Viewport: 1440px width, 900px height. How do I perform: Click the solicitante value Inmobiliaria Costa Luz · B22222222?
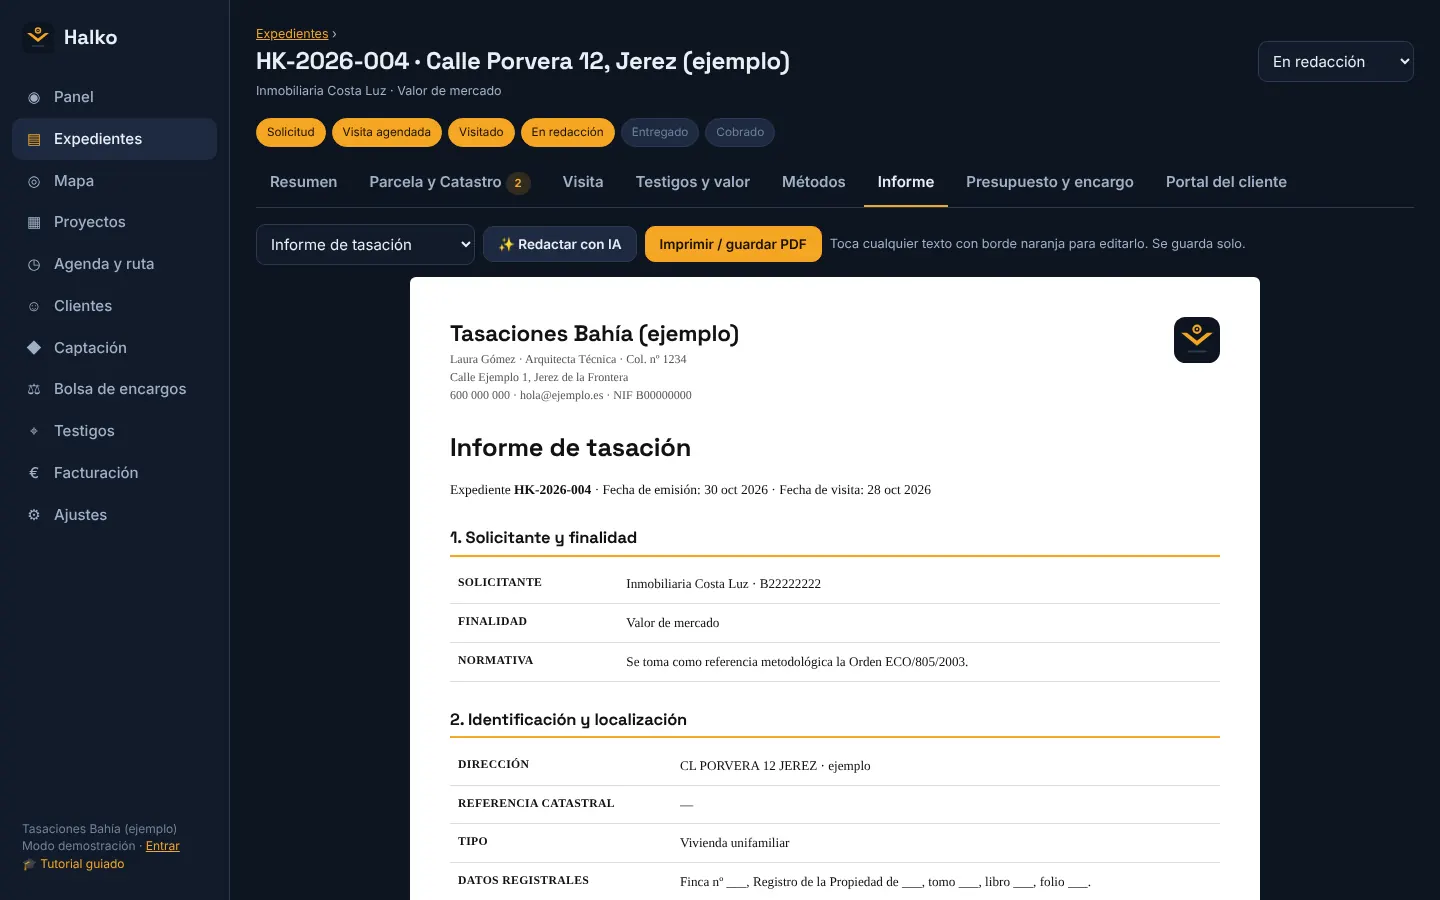723,584
